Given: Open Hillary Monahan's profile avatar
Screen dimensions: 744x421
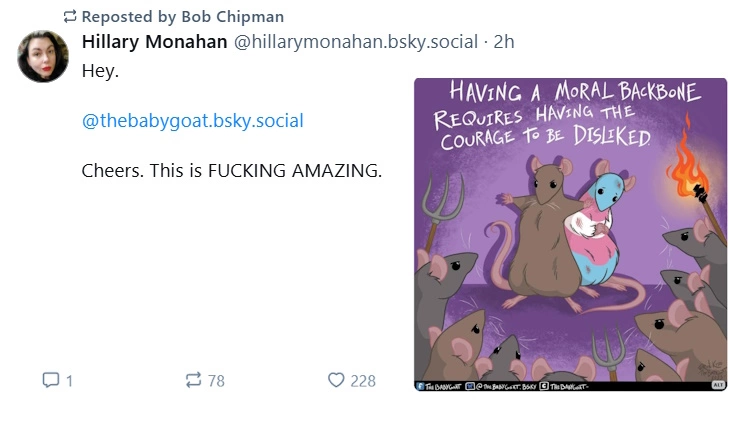Looking at the screenshot, I should (43, 56).
